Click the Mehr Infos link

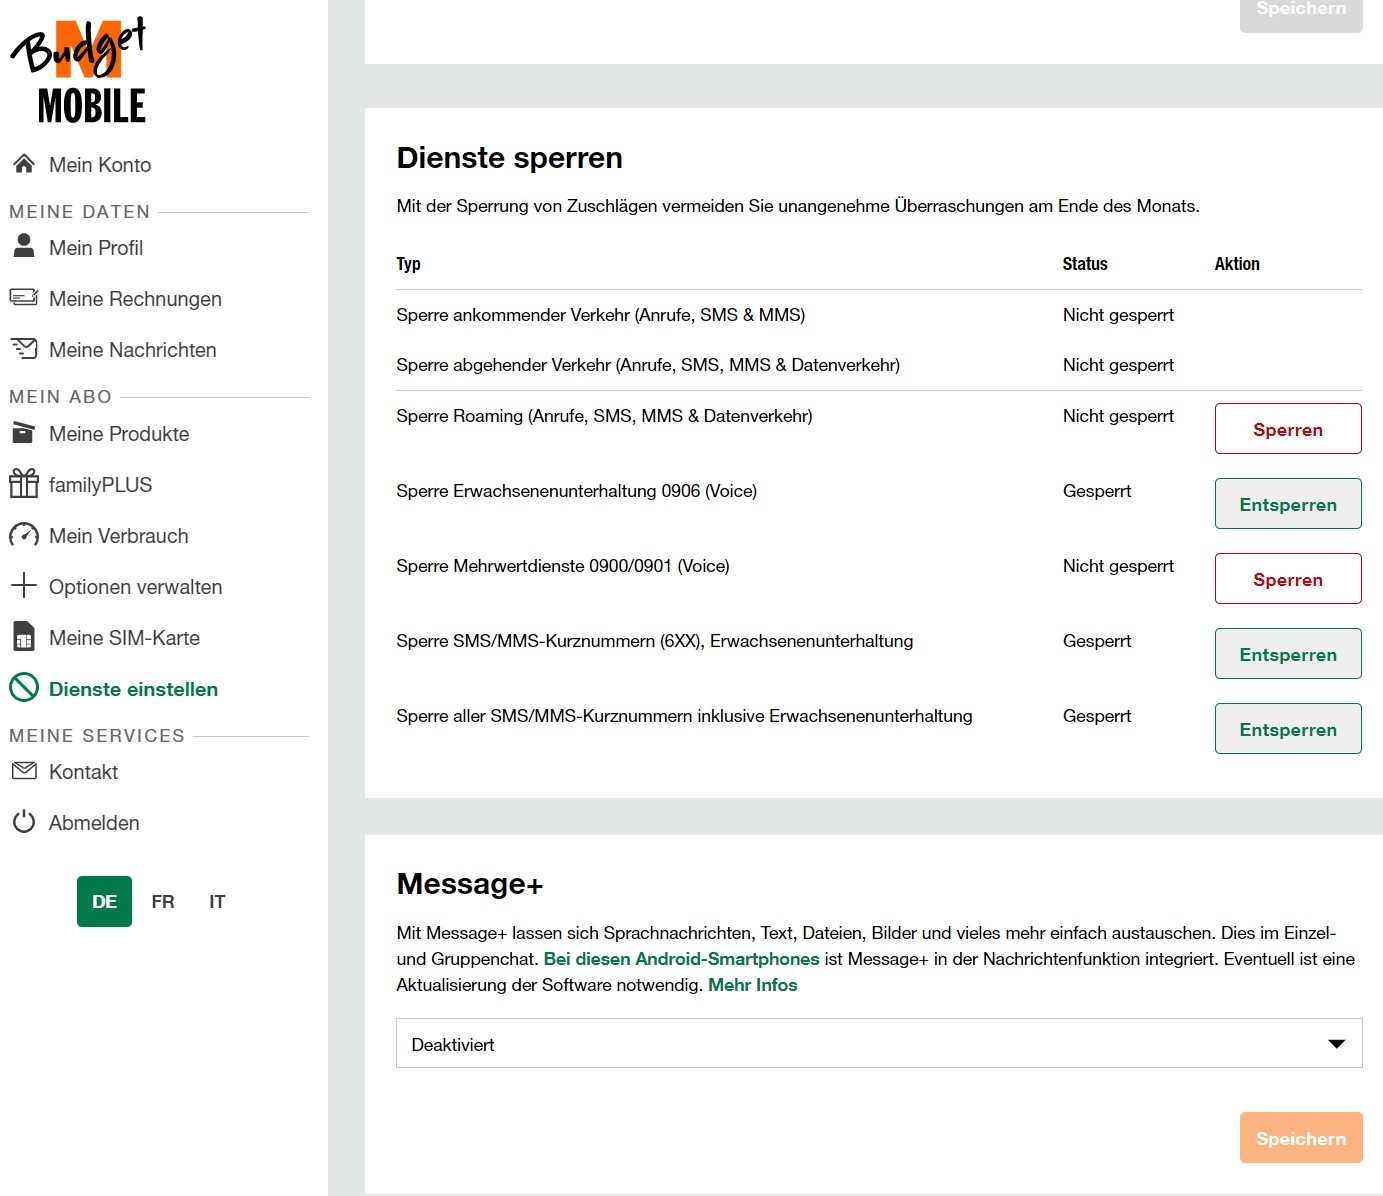coord(752,985)
